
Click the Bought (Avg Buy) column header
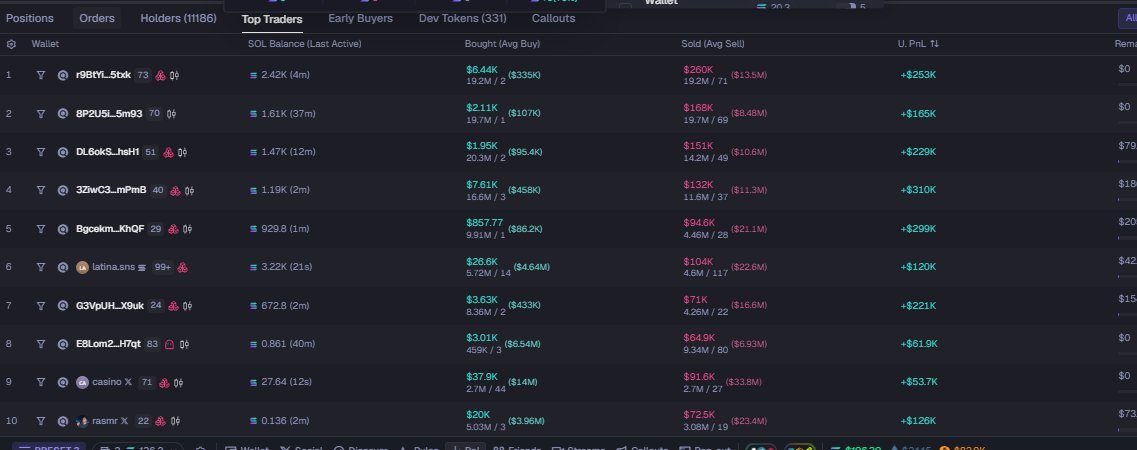(503, 44)
